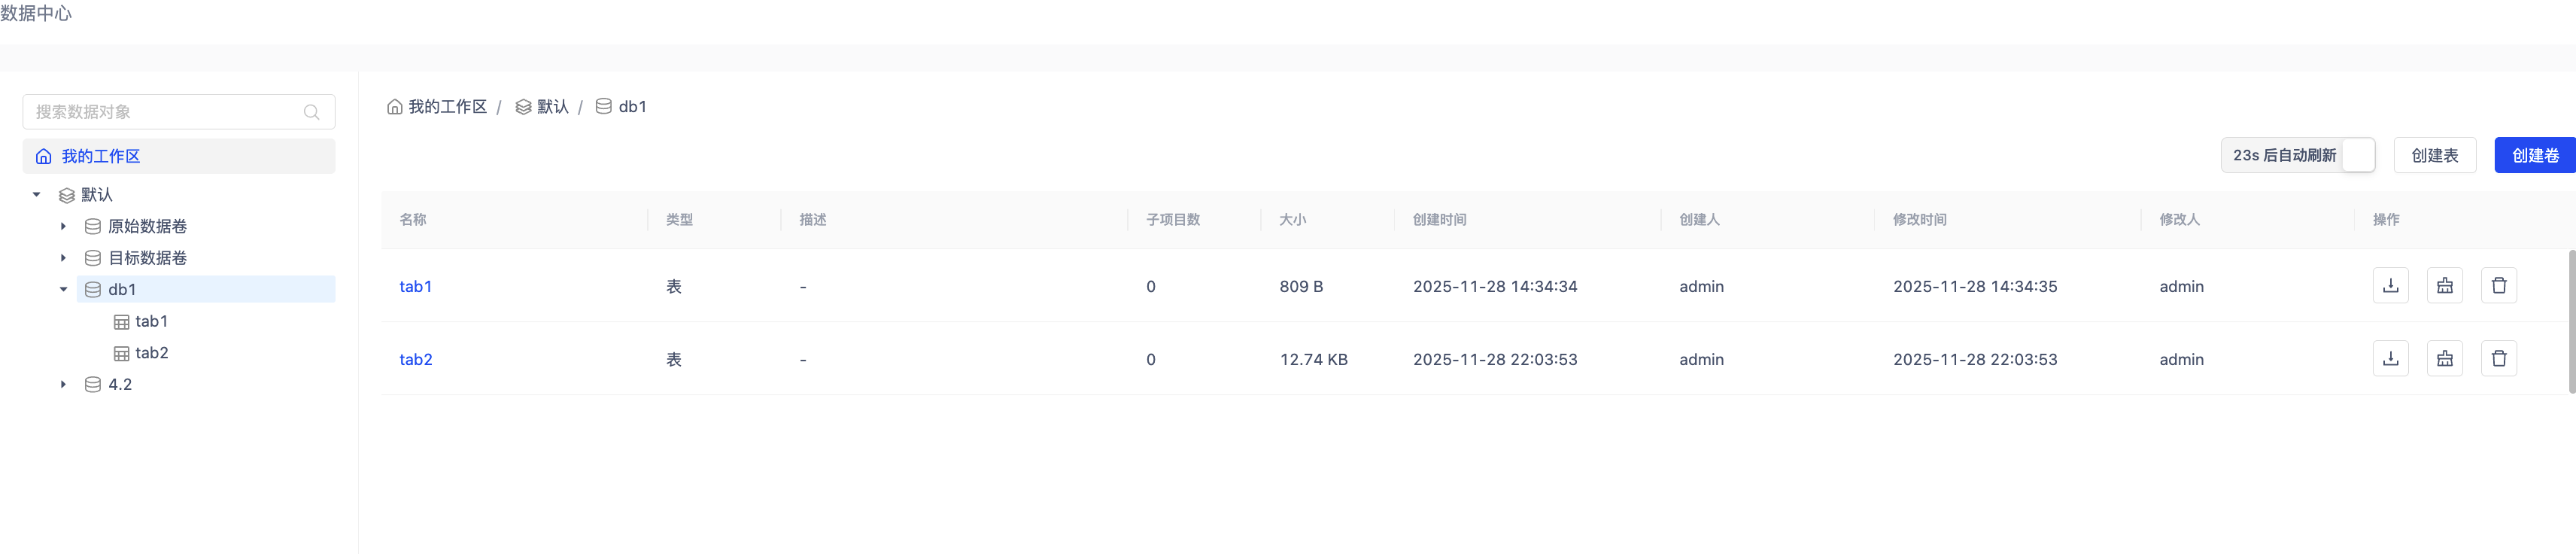This screenshot has height=554, width=2576.
Task: Click the home icon in the breadcrumb
Action: coord(395,107)
